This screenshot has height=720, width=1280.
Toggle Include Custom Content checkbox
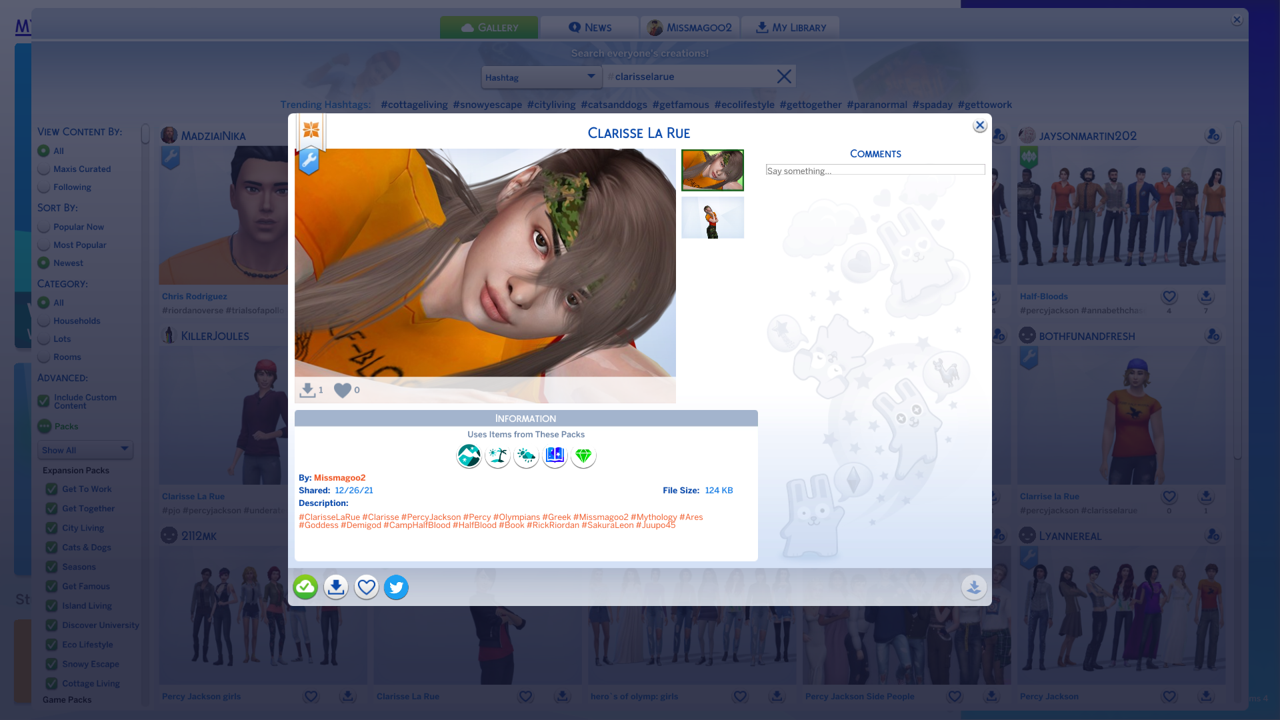tap(44, 401)
